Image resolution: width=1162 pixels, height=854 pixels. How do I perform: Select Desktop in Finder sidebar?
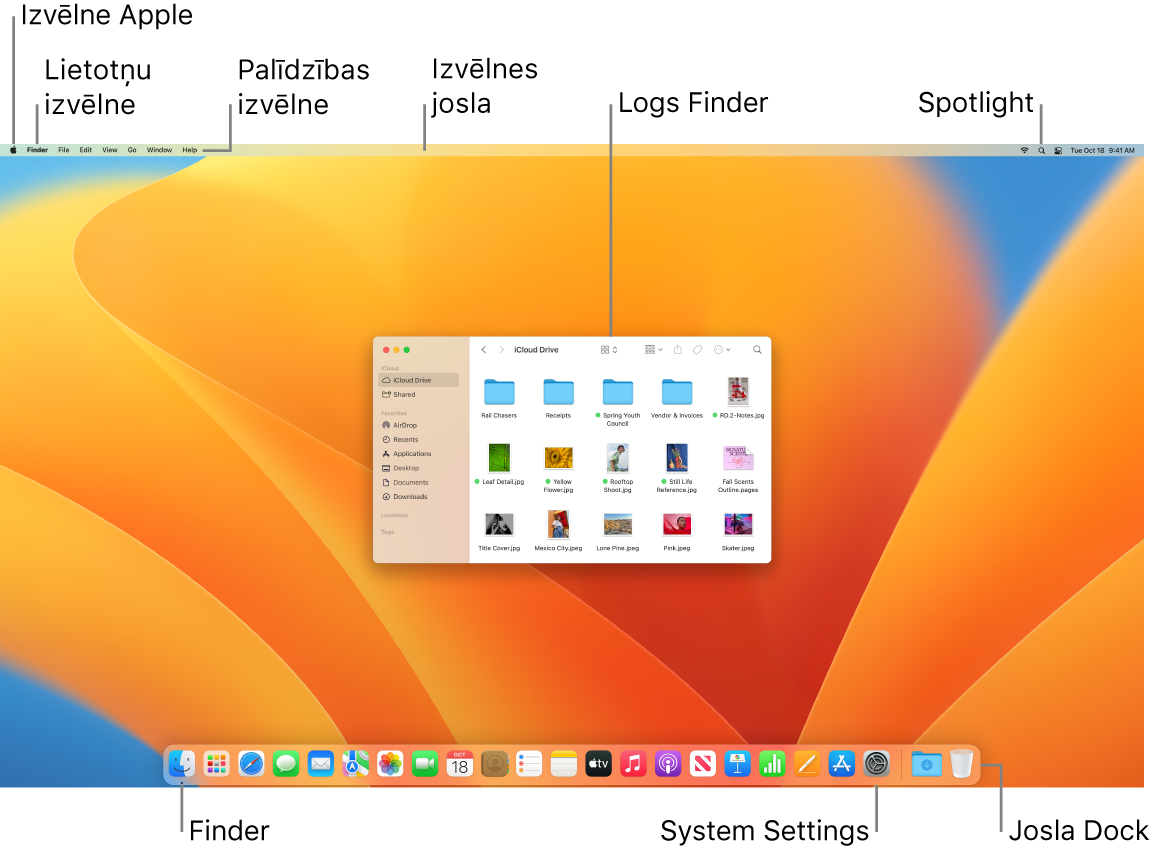[x=418, y=469]
